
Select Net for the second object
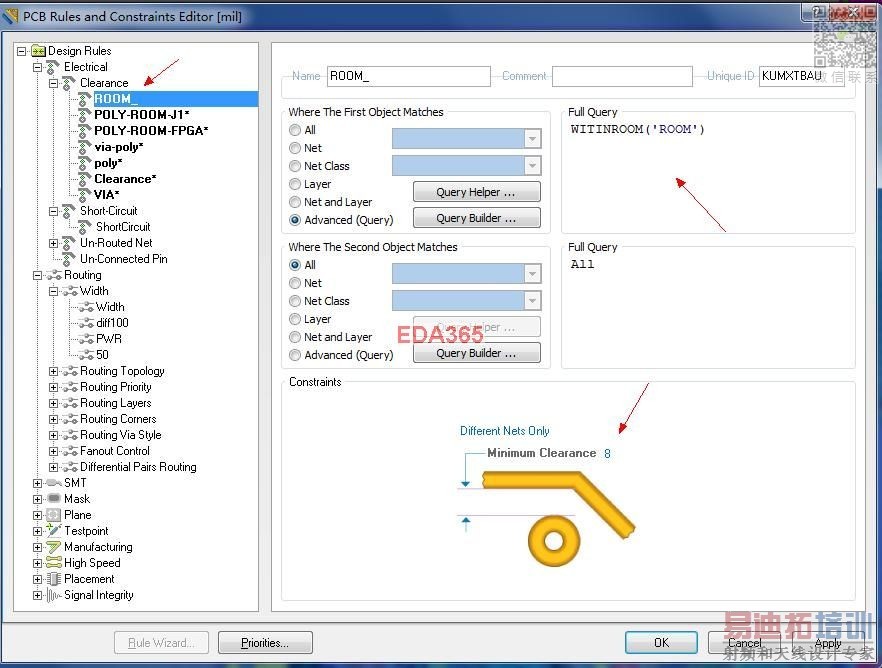(x=295, y=283)
